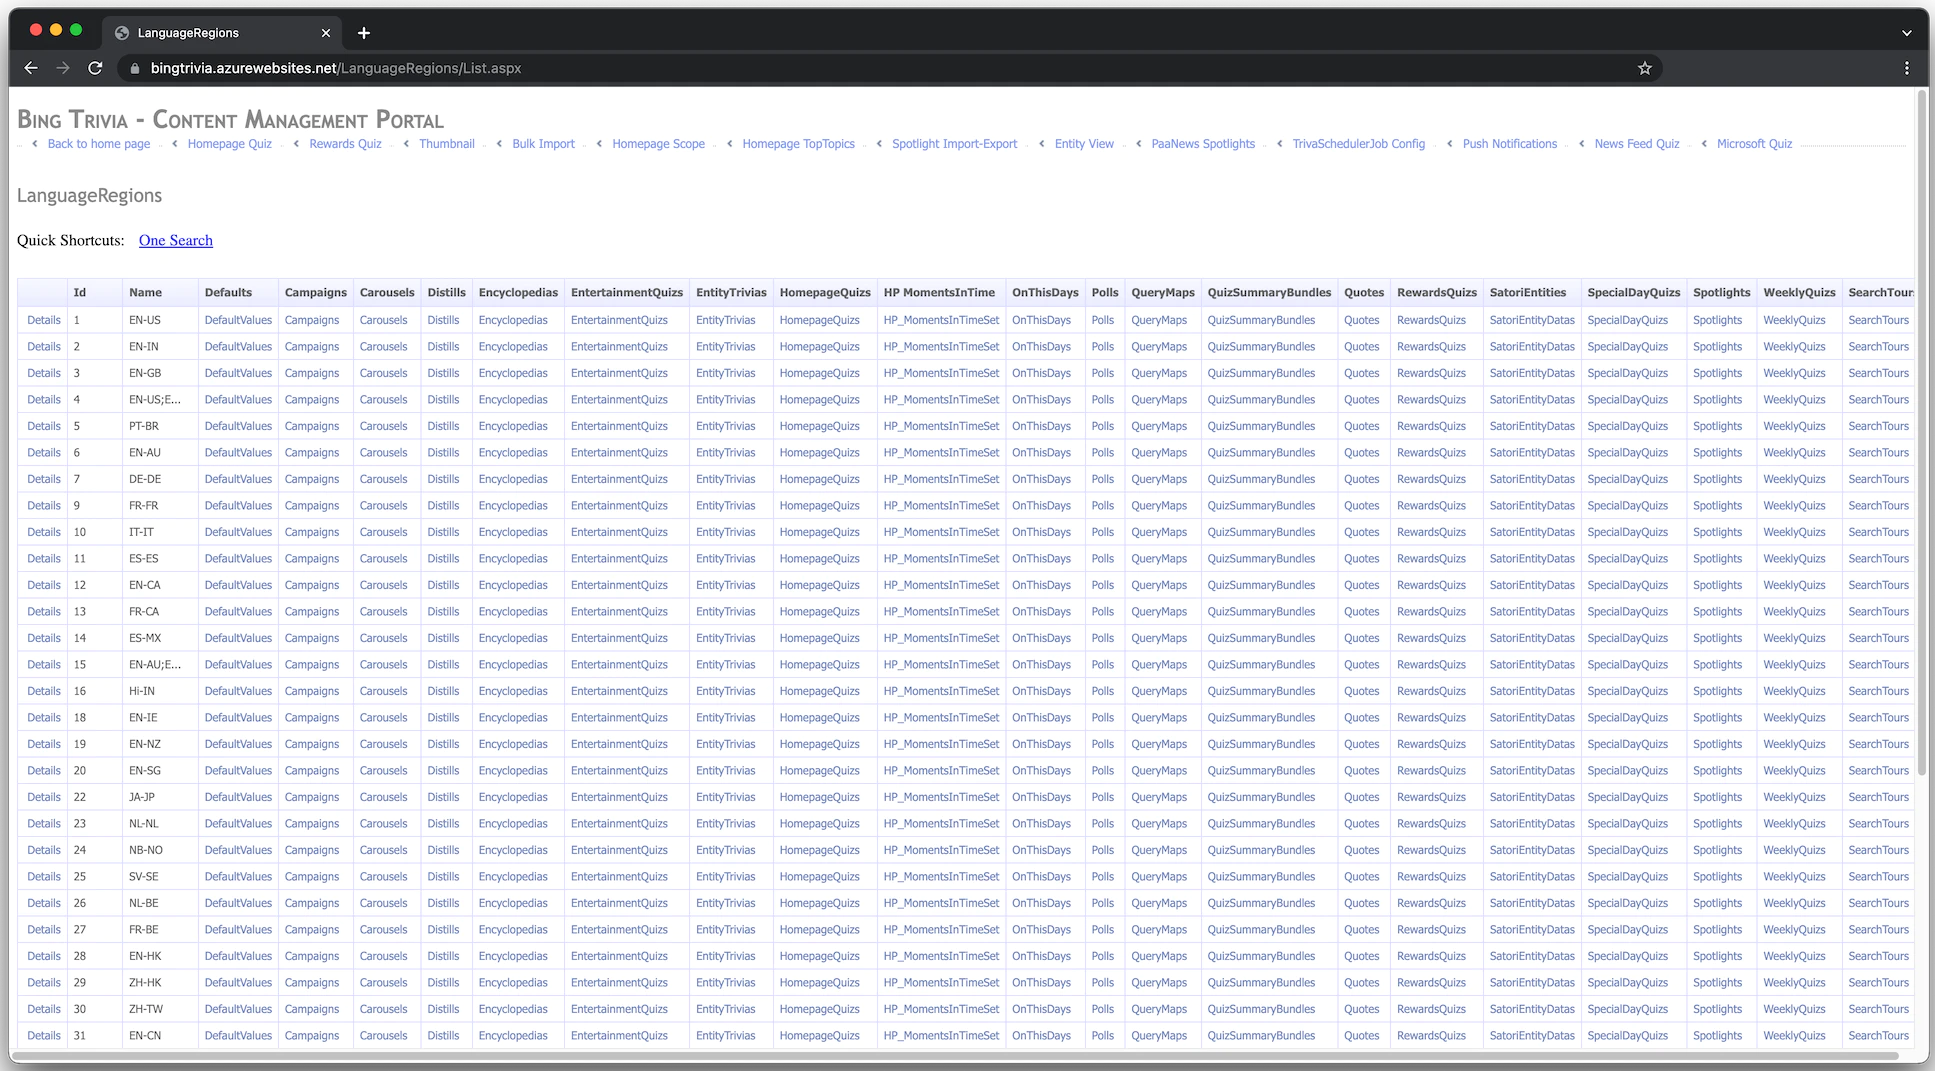Bookmark page with the star icon
This screenshot has width=1935, height=1071.
tap(1644, 68)
